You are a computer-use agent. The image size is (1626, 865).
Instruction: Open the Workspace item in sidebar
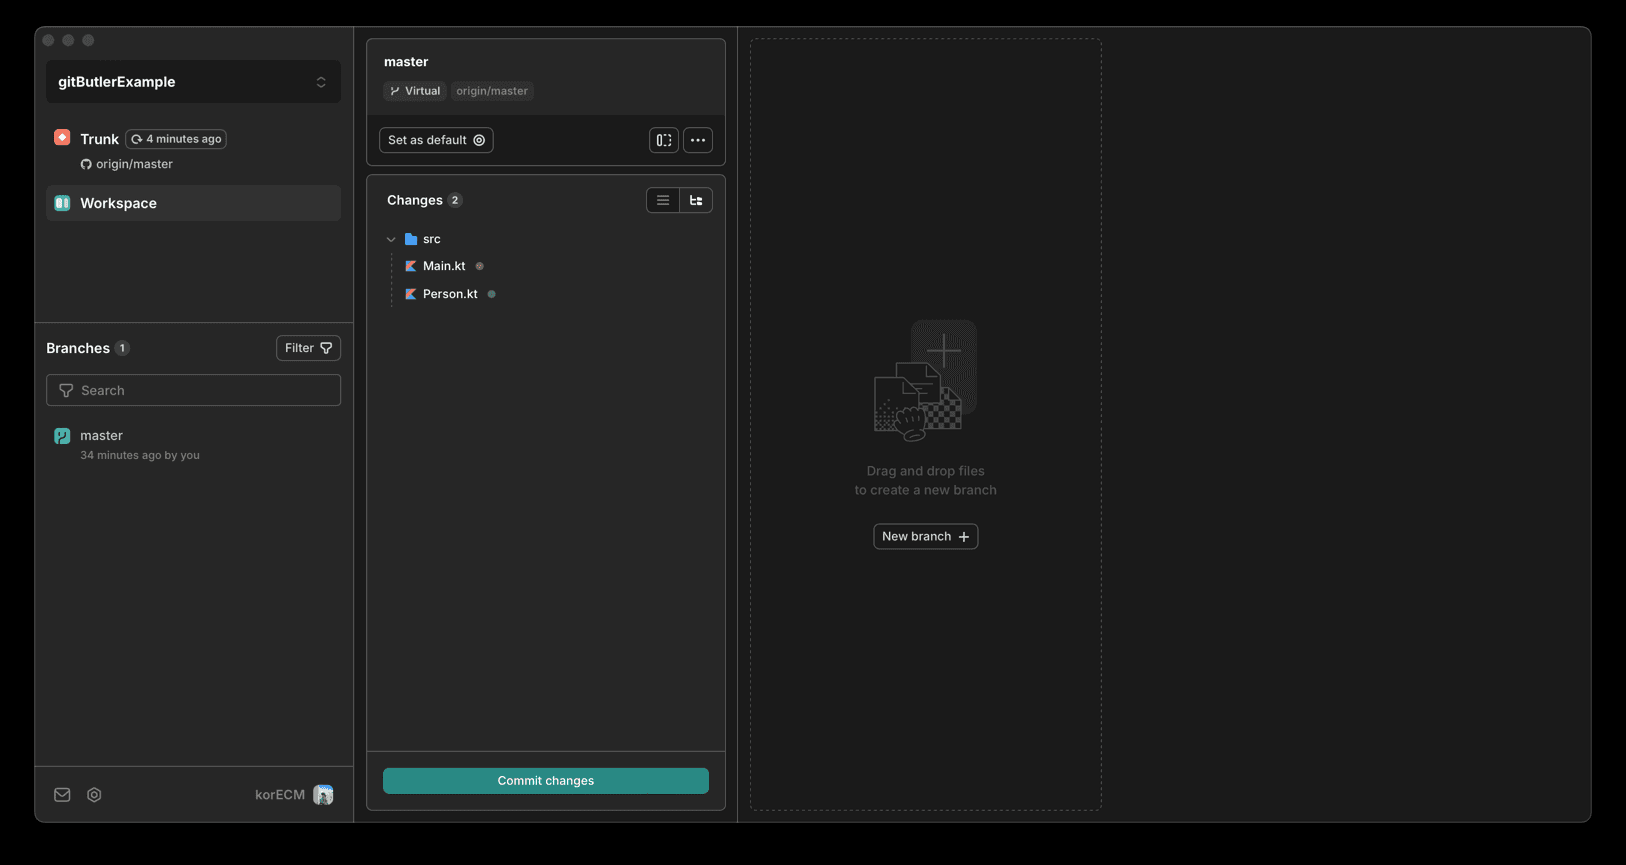193,203
